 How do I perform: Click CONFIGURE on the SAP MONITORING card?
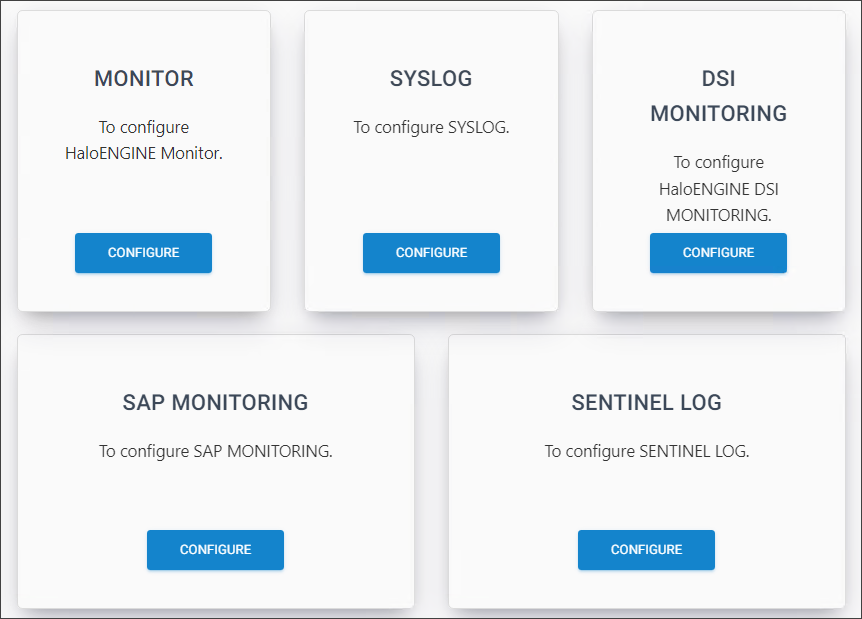[x=215, y=550]
